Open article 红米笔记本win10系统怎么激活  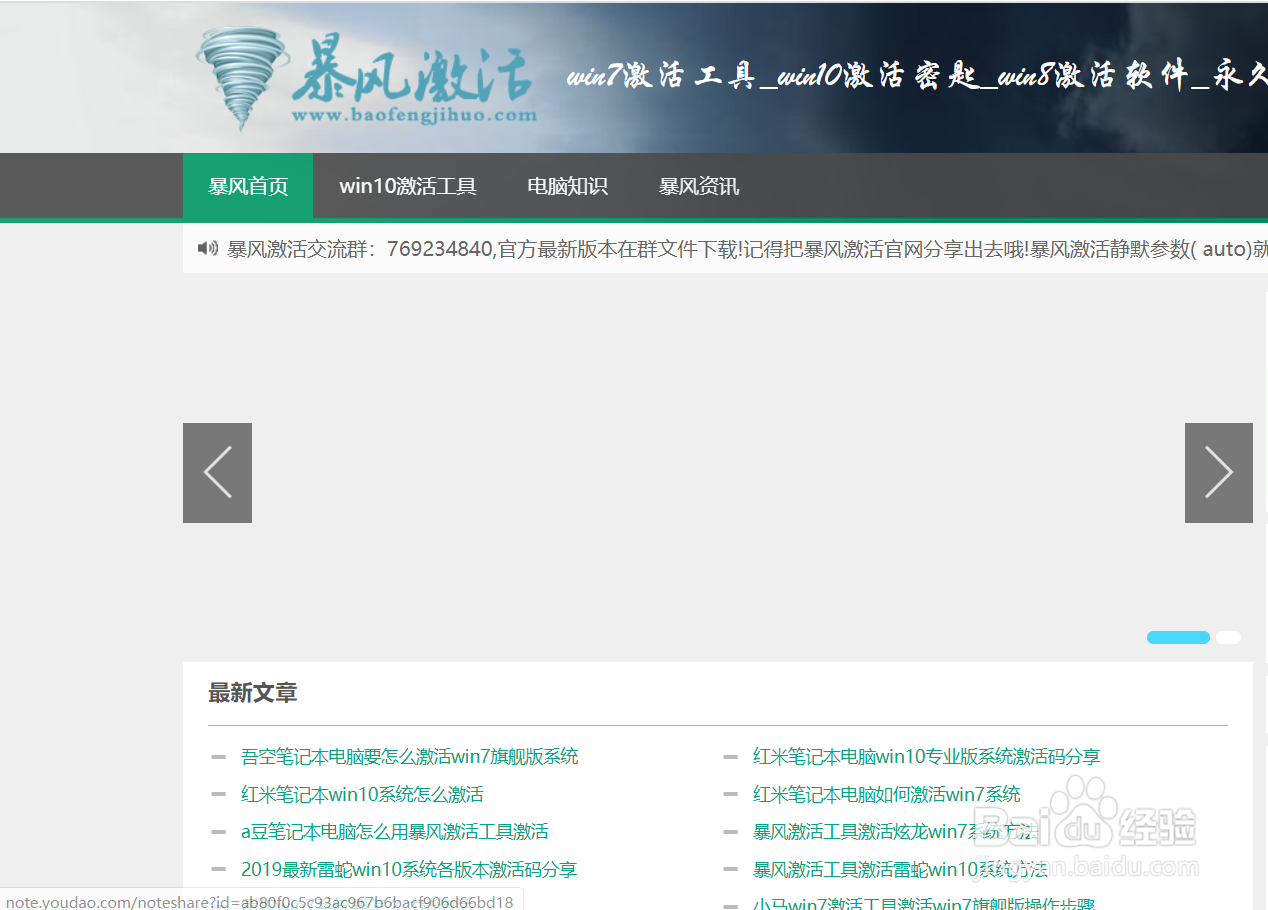(362, 795)
